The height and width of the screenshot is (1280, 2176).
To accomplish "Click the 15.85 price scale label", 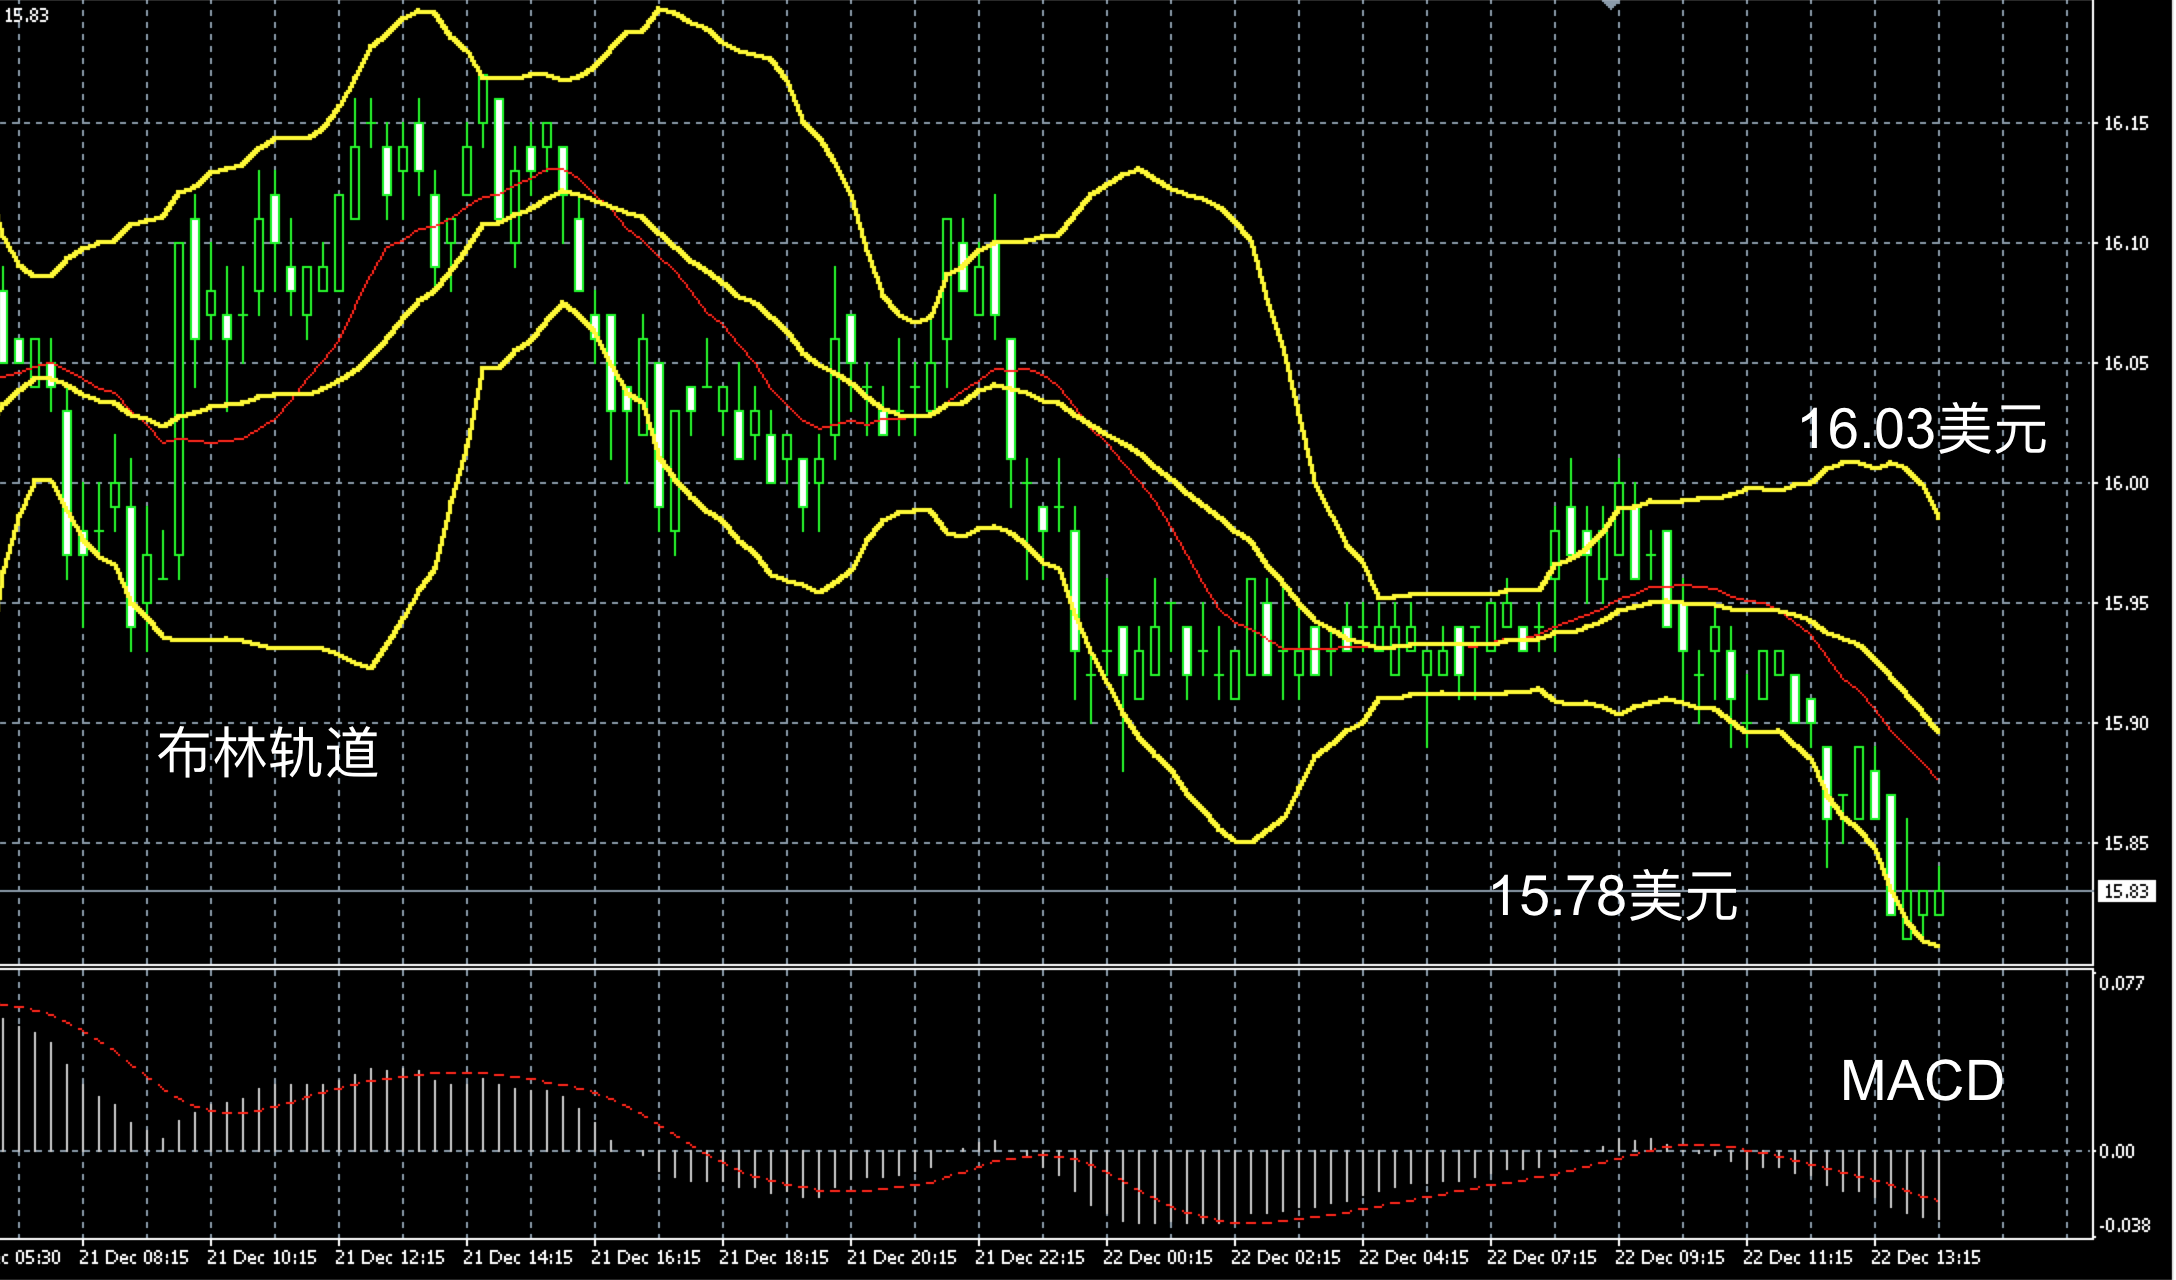I will pyautogui.click(x=2125, y=843).
